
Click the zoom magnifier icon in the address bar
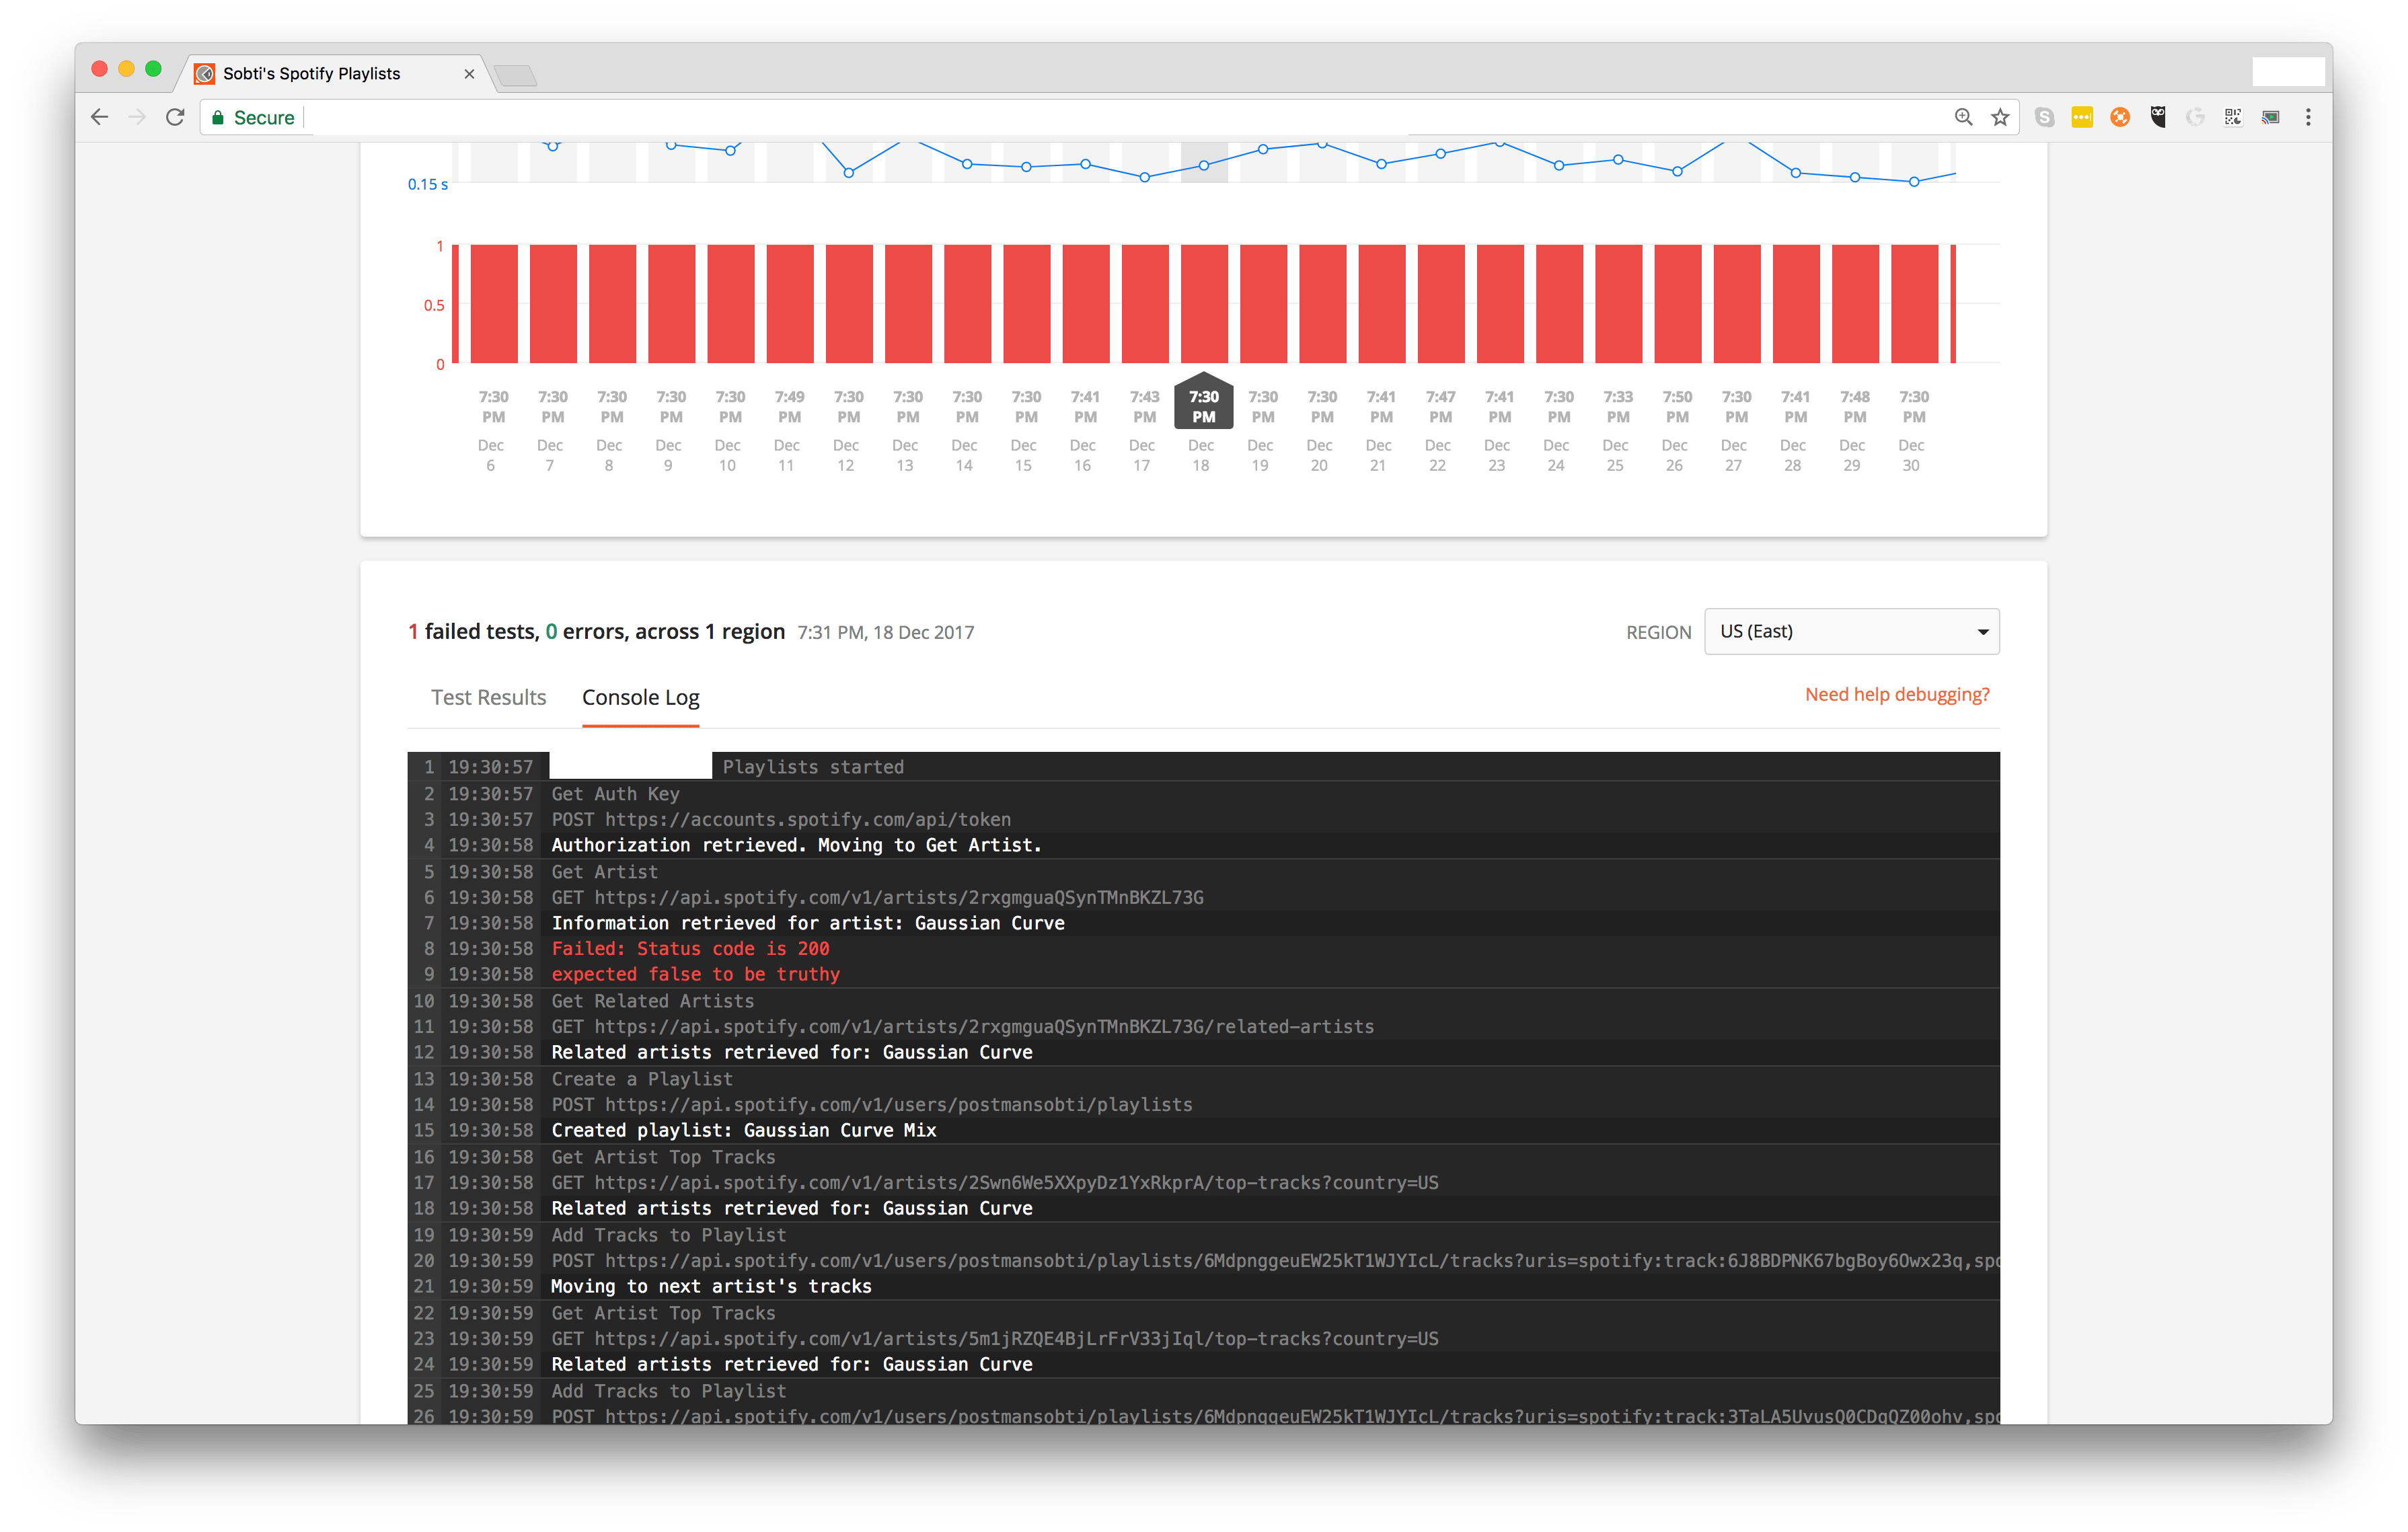click(1963, 118)
